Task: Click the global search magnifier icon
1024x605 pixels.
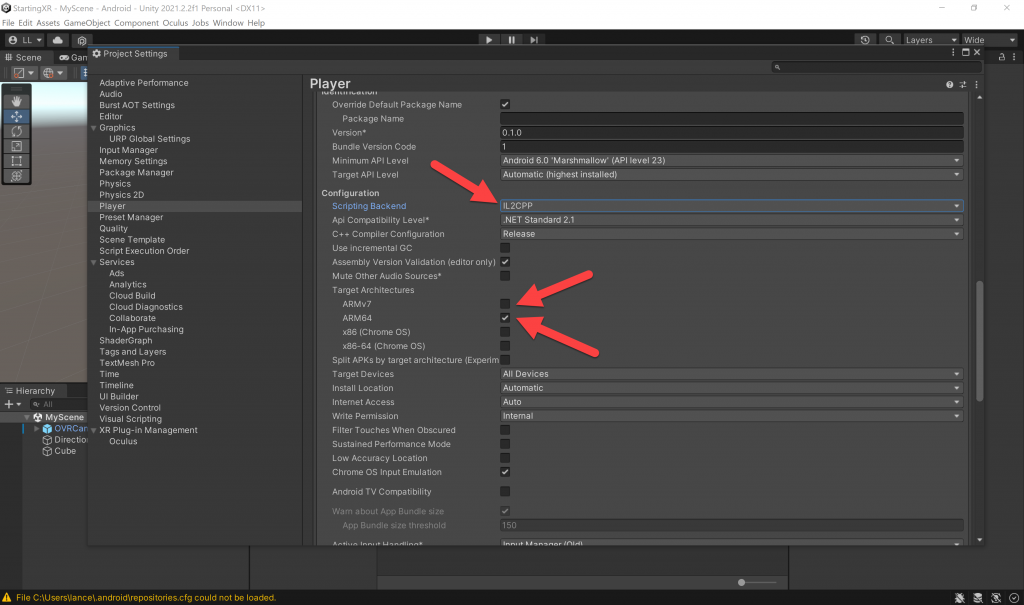Action: click(889, 40)
